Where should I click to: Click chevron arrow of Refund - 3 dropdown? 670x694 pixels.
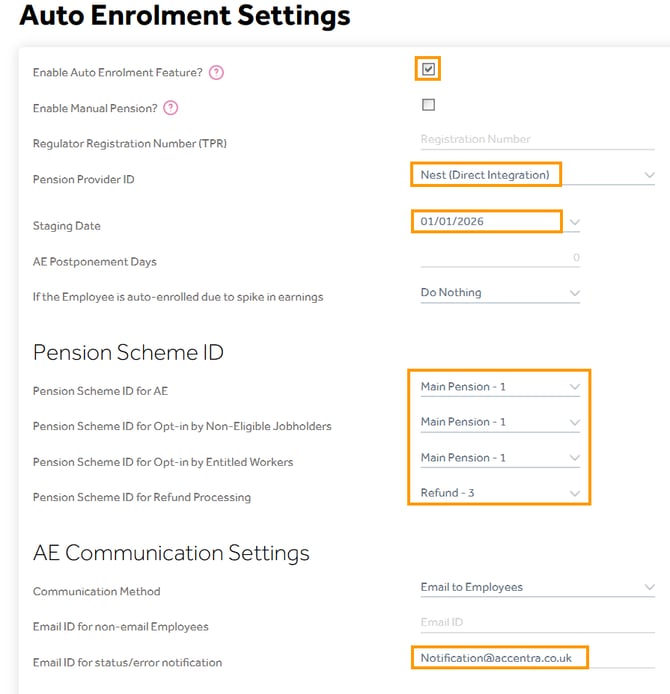point(574,494)
